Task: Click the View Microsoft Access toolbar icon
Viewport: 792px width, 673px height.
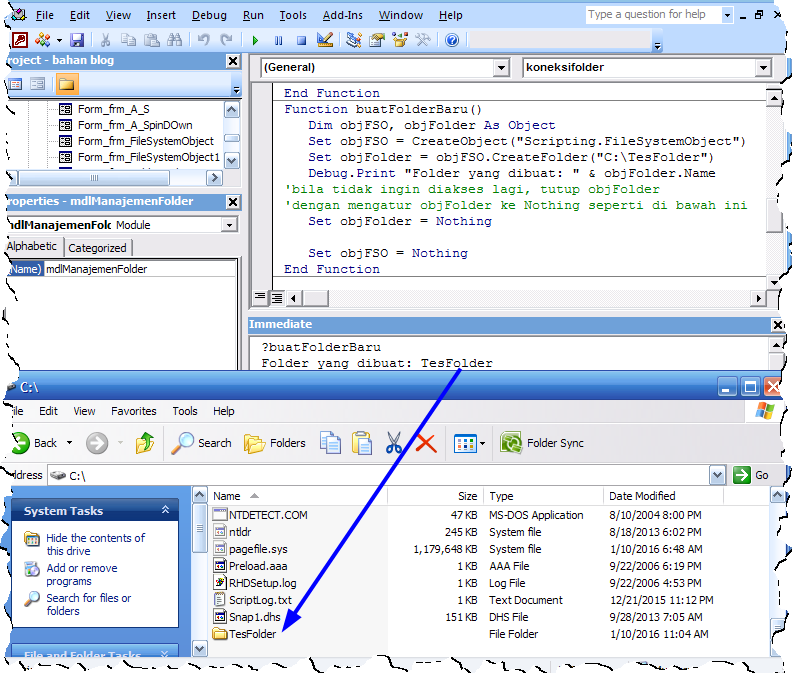Action: tap(19, 40)
